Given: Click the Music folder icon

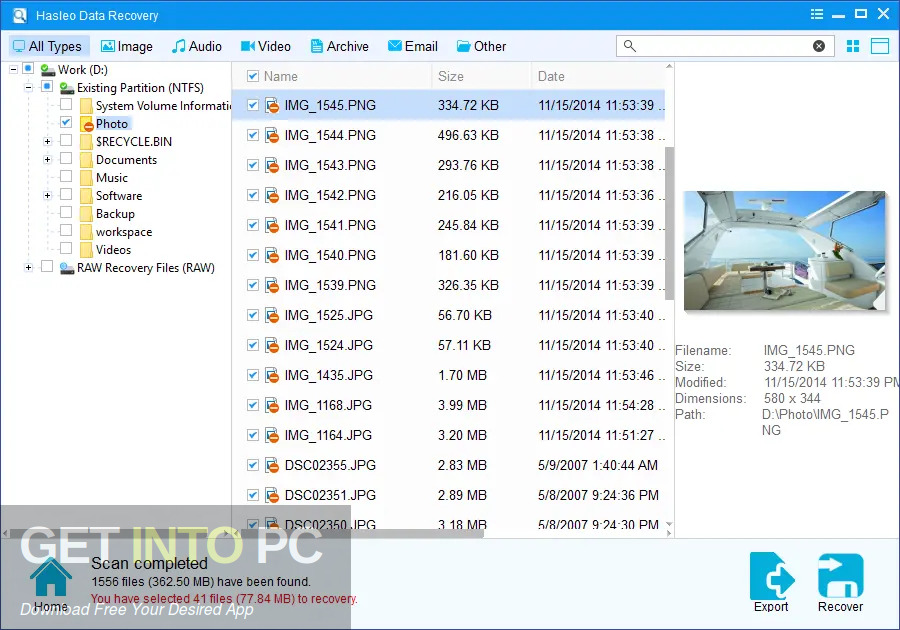Looking at the screenshot, I should click(86, 178).
